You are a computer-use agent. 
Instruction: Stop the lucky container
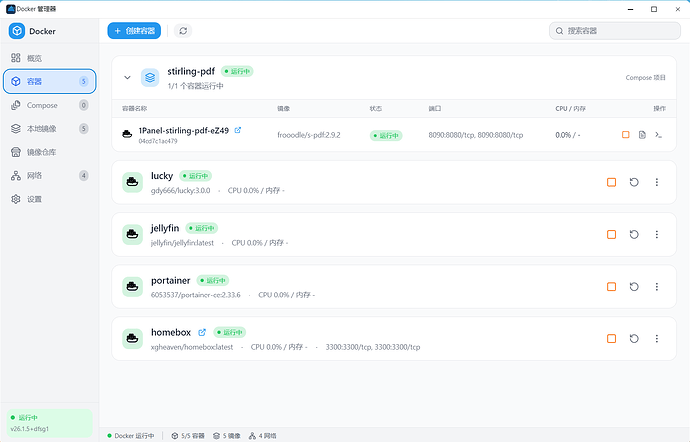(611, 182)
